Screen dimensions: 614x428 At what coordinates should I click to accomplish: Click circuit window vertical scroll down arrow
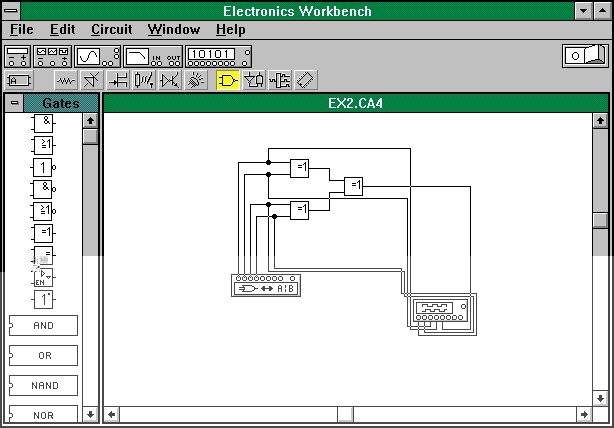pos(600,399)
